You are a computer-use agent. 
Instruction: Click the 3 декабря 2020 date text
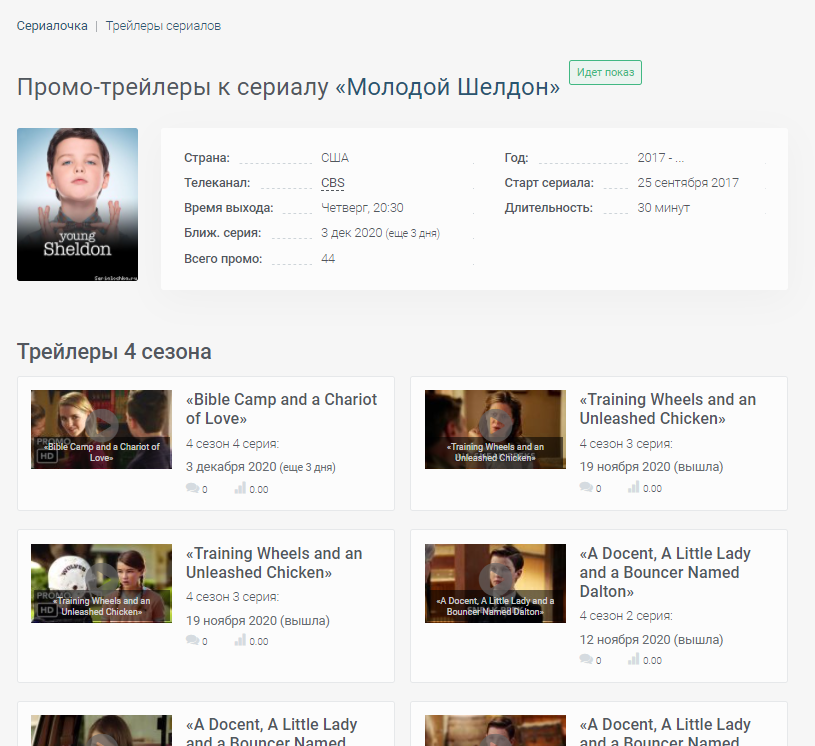231,467
